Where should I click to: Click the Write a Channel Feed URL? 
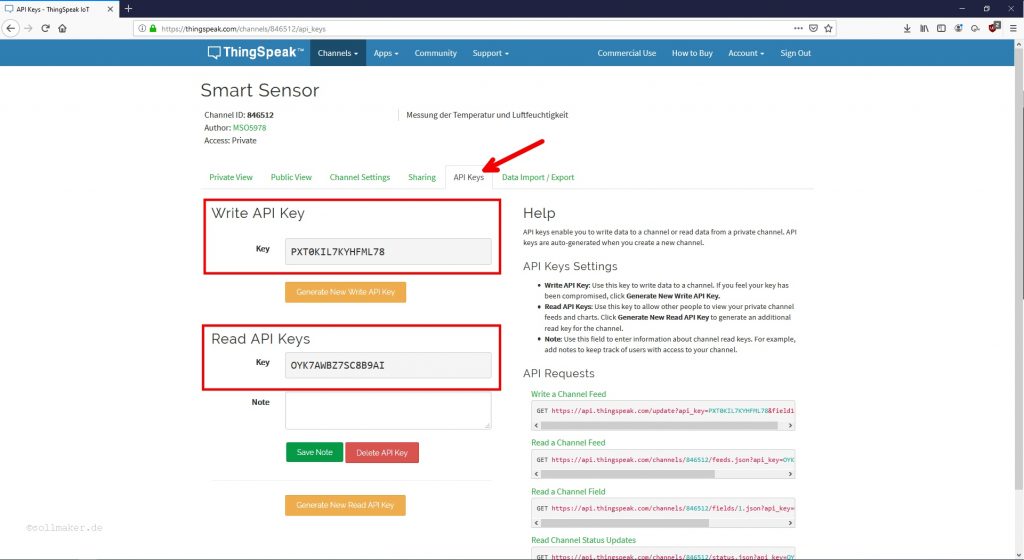click(673, 411)
